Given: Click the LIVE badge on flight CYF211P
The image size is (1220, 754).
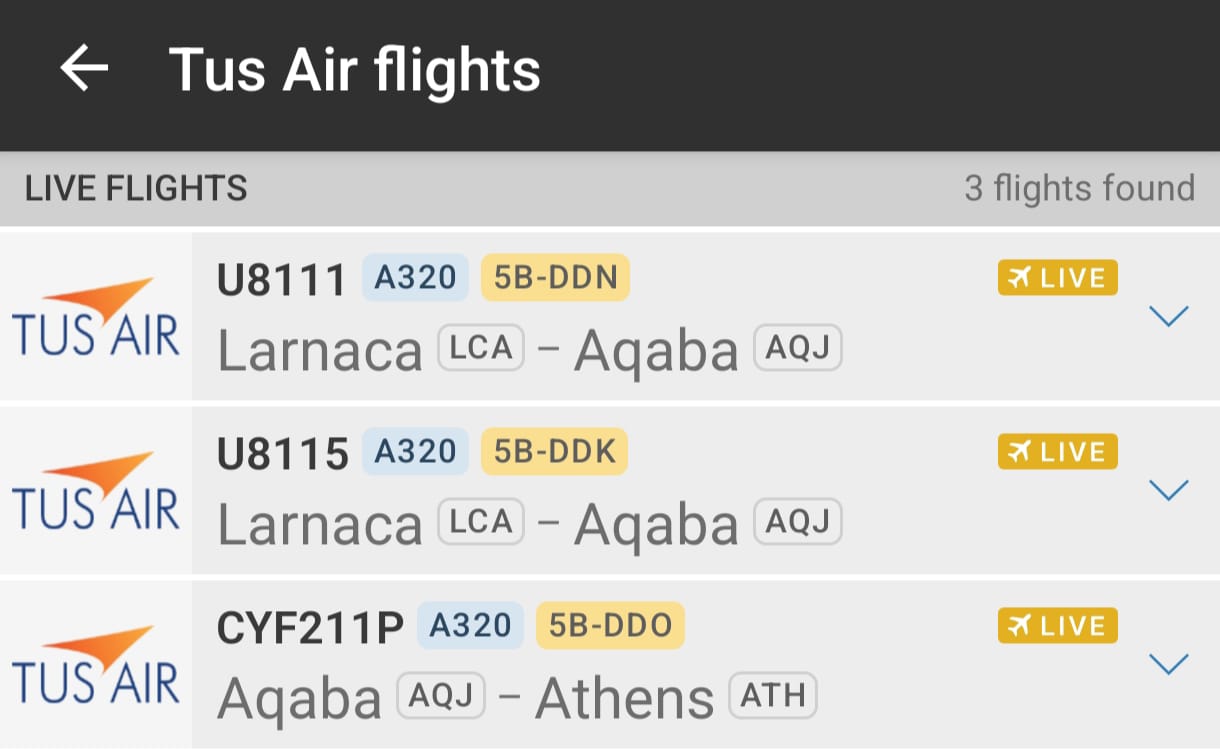Looking at the screenshot, I should [1057, 626].
